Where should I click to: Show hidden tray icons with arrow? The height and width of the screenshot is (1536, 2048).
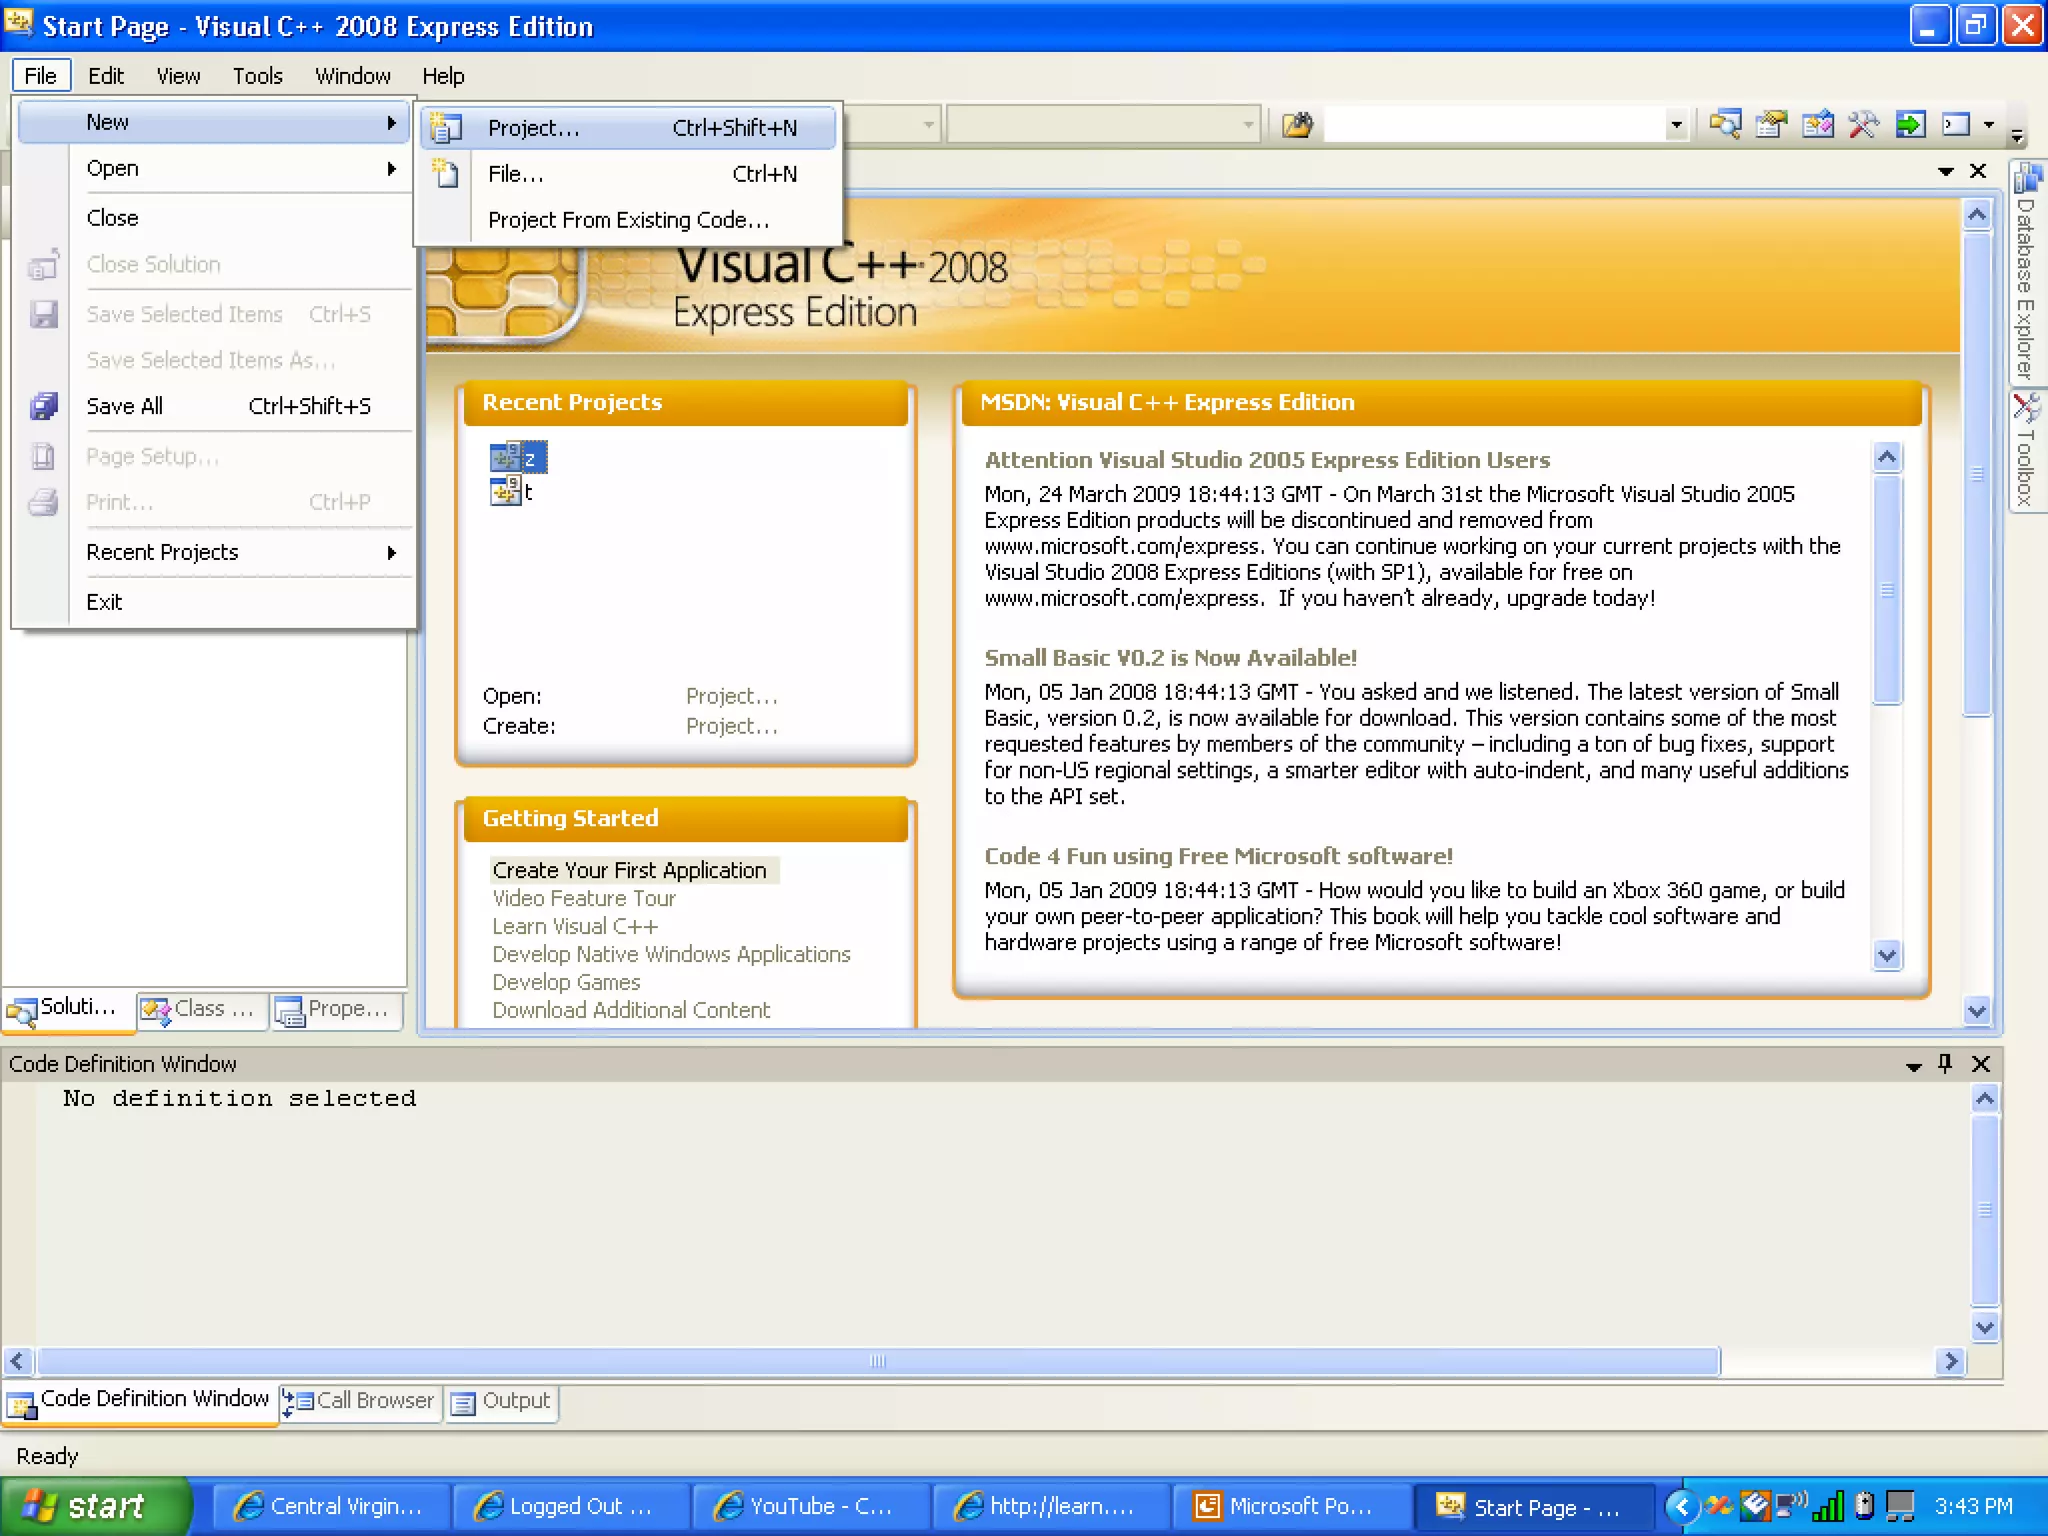1682,1506
